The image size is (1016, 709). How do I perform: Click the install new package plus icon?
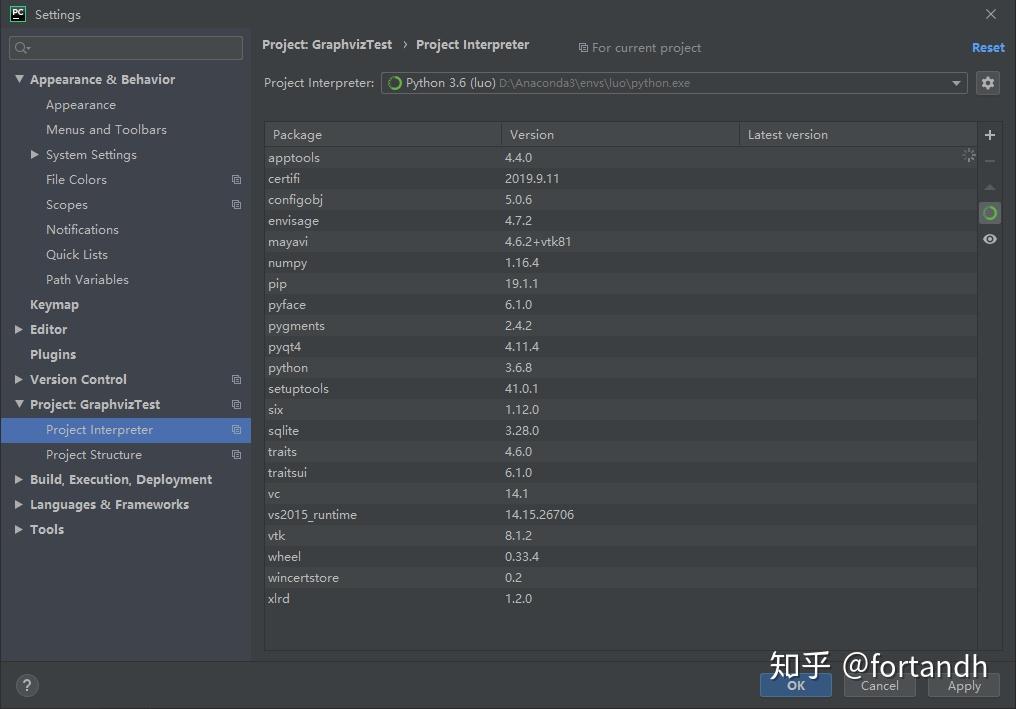[989, 134]
